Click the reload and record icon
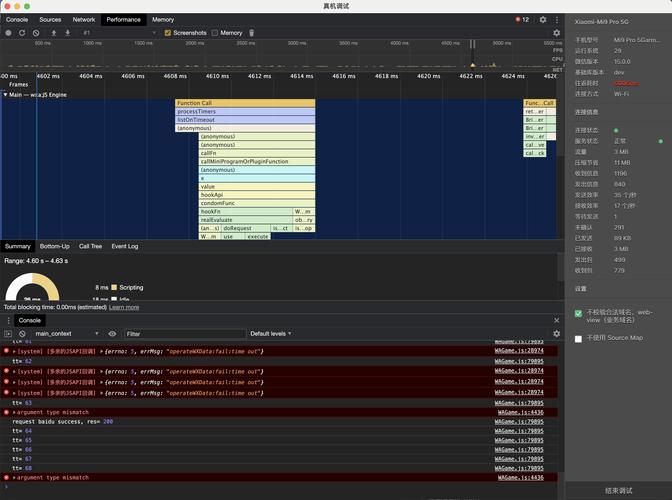The height and width of the screenshot is (500, 672). click(22, 33)
